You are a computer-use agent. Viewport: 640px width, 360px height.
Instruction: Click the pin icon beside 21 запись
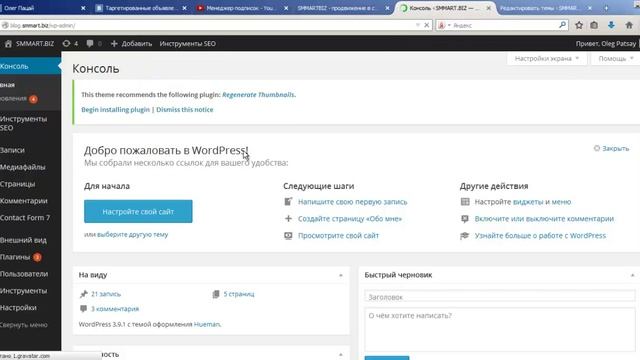click(84, 294)
